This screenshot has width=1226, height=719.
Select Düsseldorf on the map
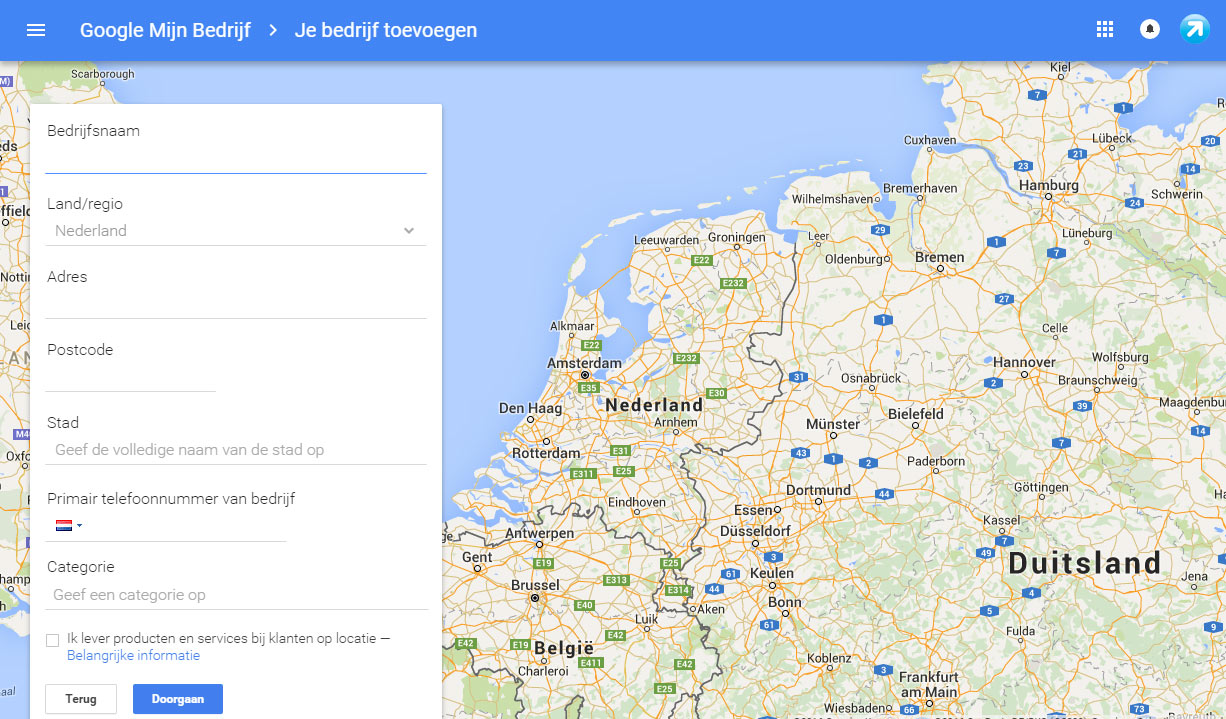tap(755, 530)
